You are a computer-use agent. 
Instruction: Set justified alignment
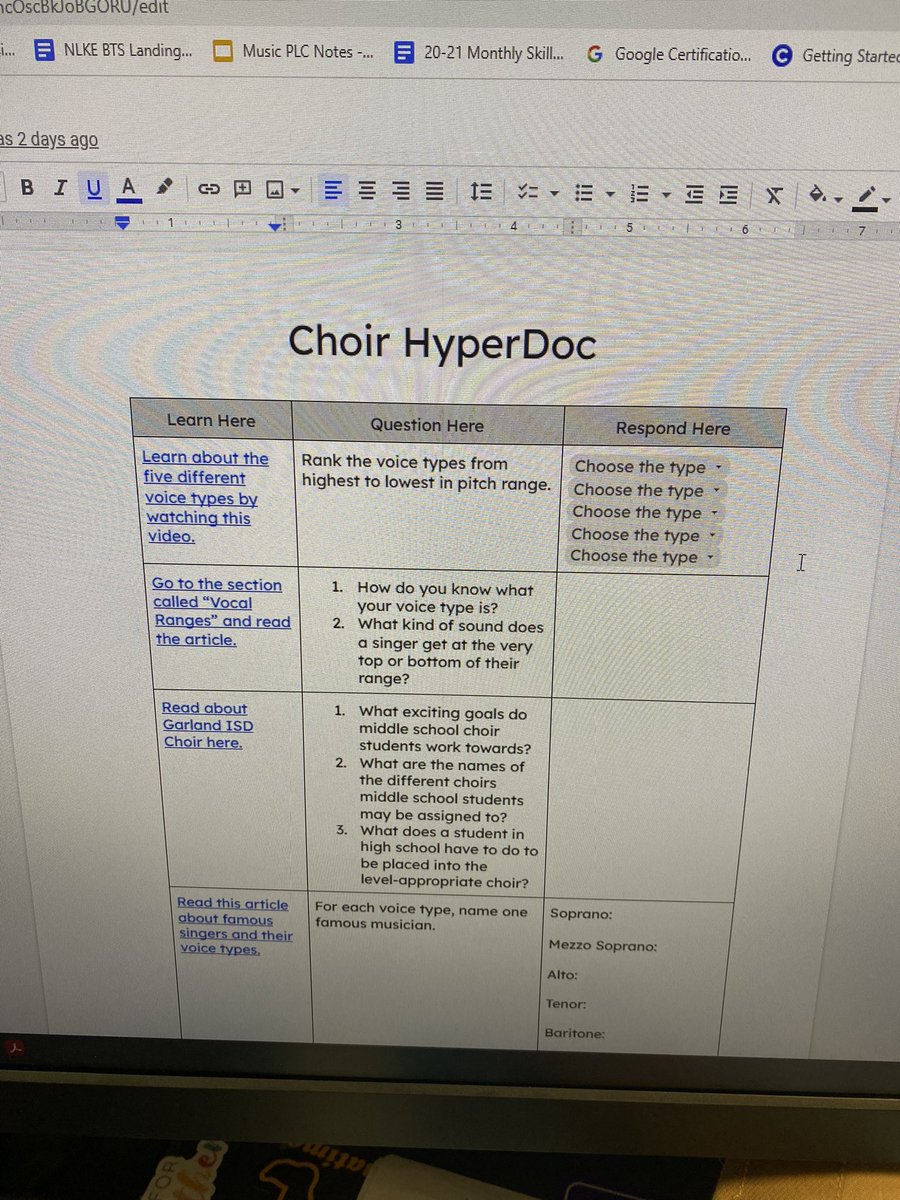(433, 189)
